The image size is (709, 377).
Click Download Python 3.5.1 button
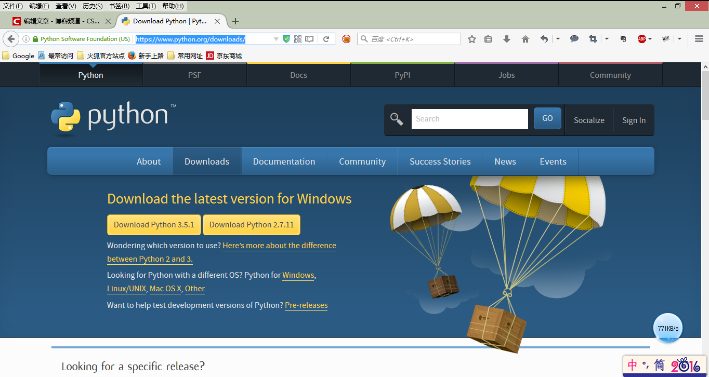[x=154, y=225]
